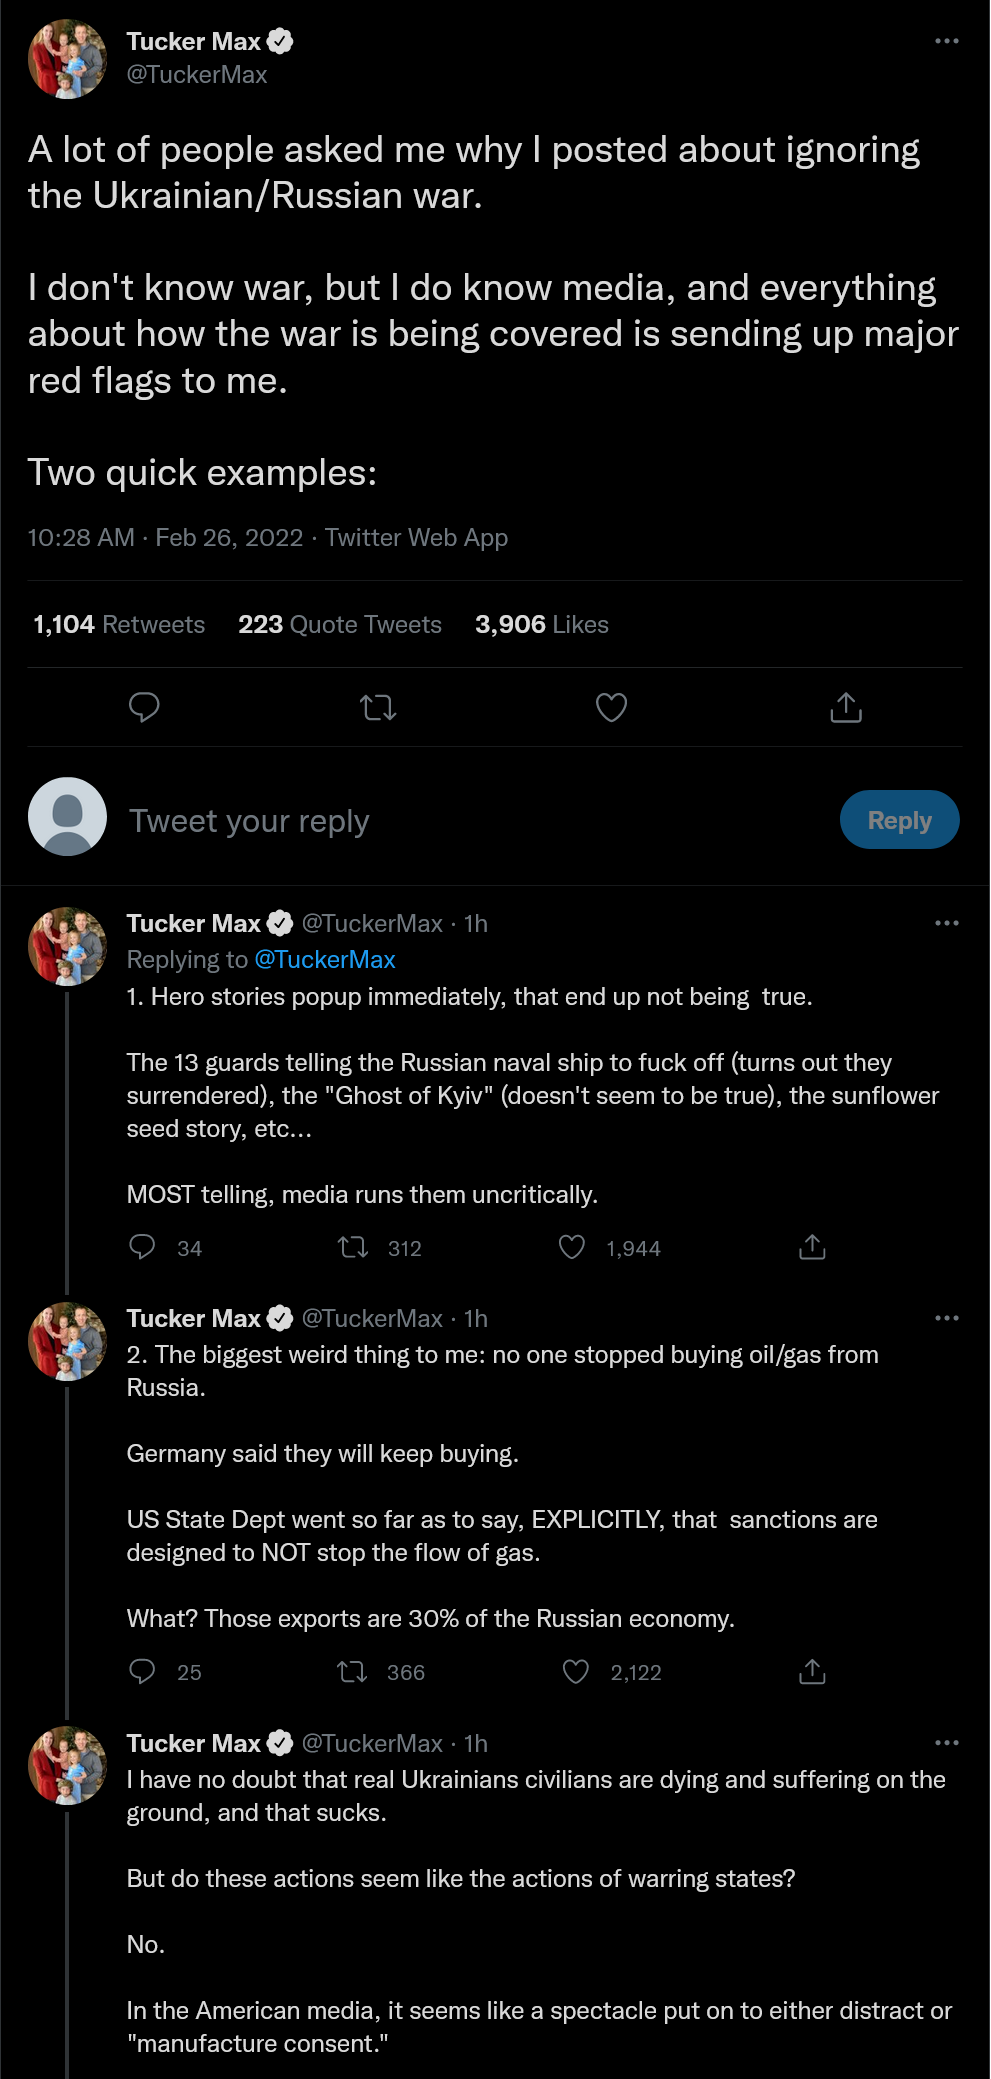991x2079 pixels.
Task: Open the @TuckerMax mention link
Action: pyautogui.click(x=325, y=959)
